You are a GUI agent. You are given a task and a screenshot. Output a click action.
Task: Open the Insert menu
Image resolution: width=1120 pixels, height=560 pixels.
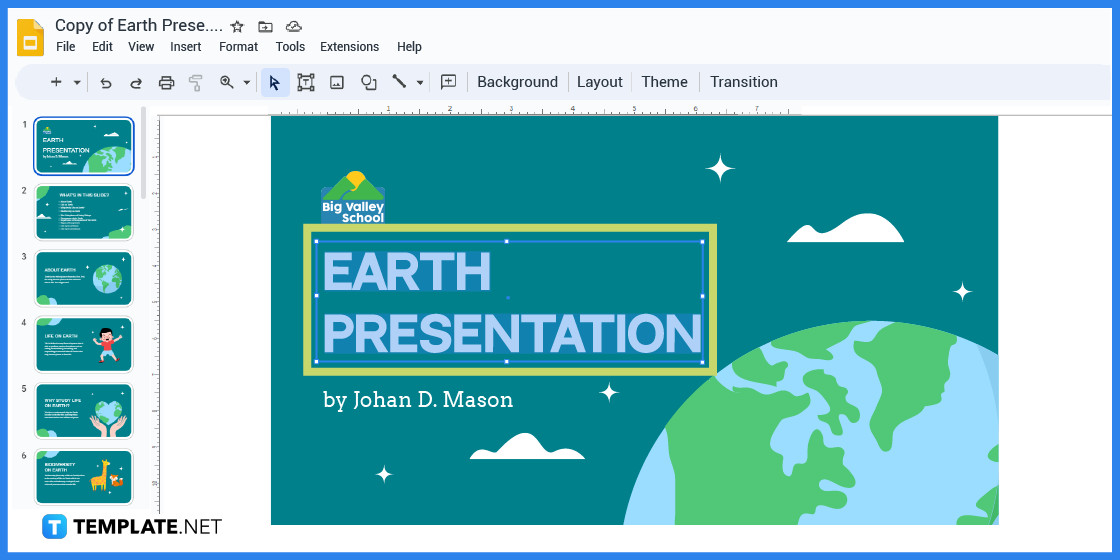click(x=186, y=46)
